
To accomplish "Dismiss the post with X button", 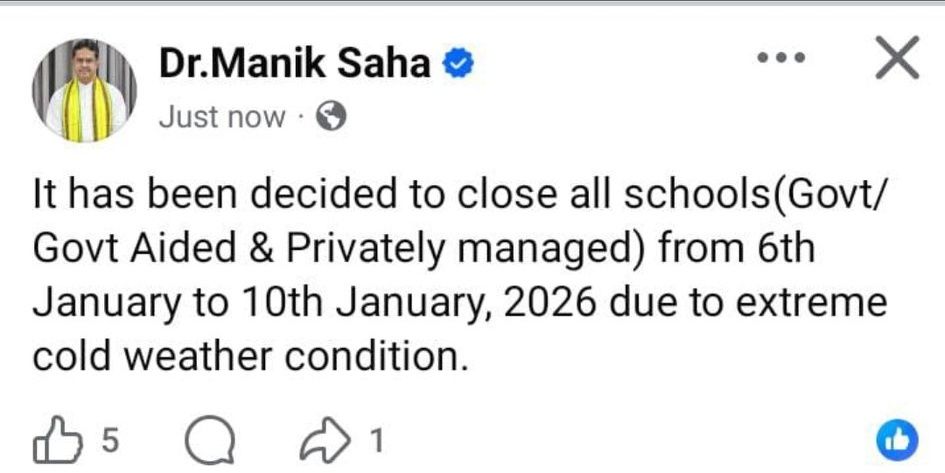I will tap(896, 62).
